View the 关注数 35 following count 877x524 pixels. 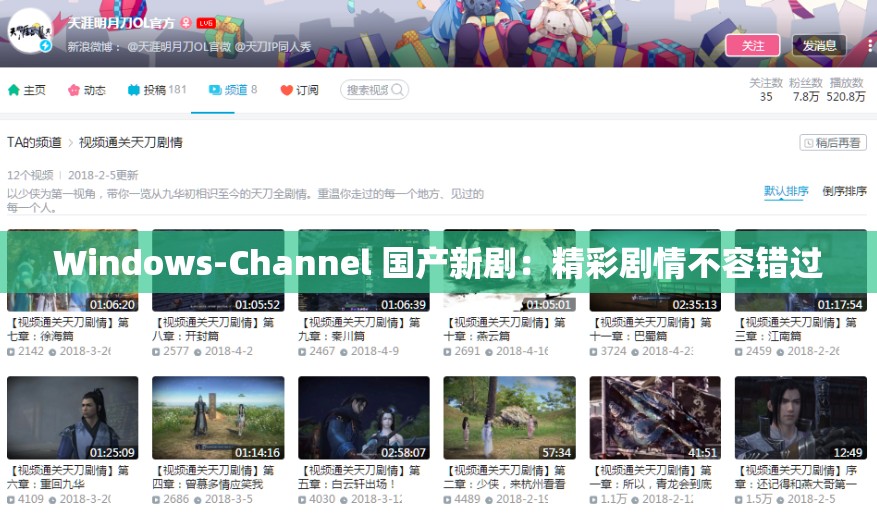[766, 89]
